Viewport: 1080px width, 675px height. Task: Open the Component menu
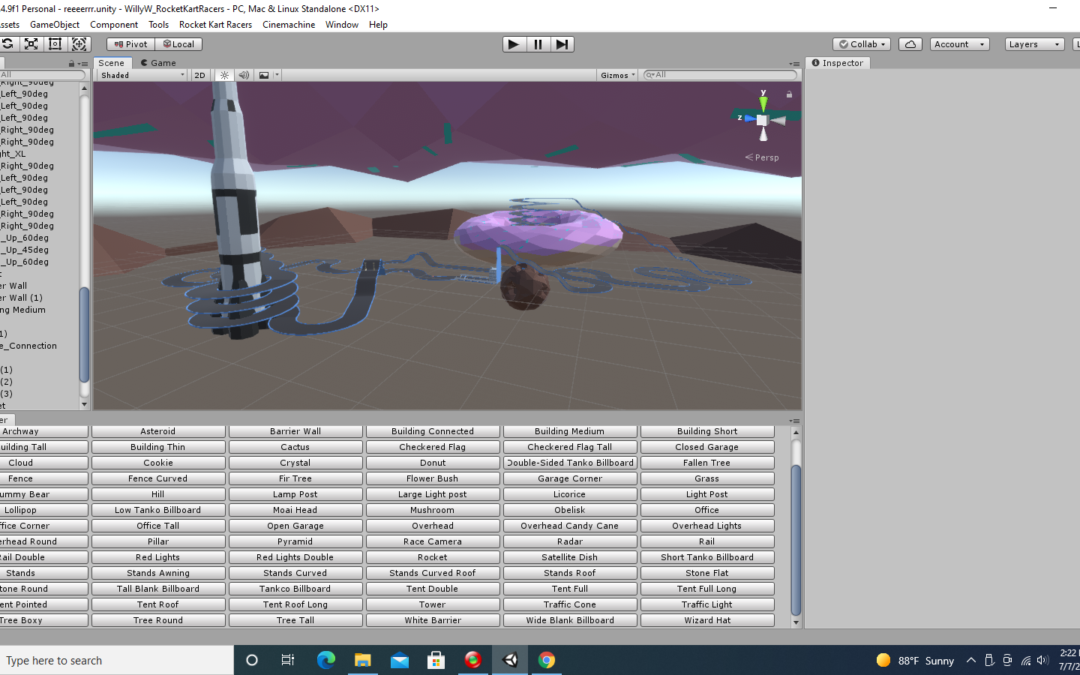pyautogui.click(x=114, y=25)
